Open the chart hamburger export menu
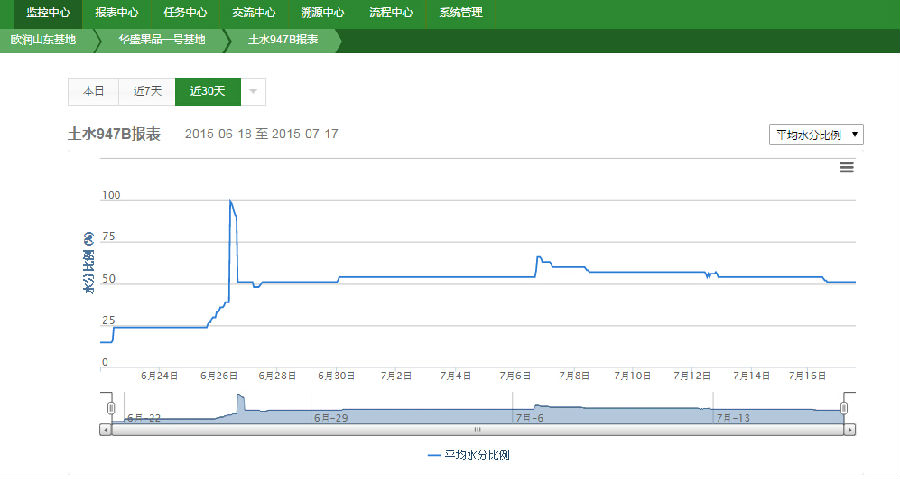The width and height of the screenshot is (900, 479). point(846,167)
